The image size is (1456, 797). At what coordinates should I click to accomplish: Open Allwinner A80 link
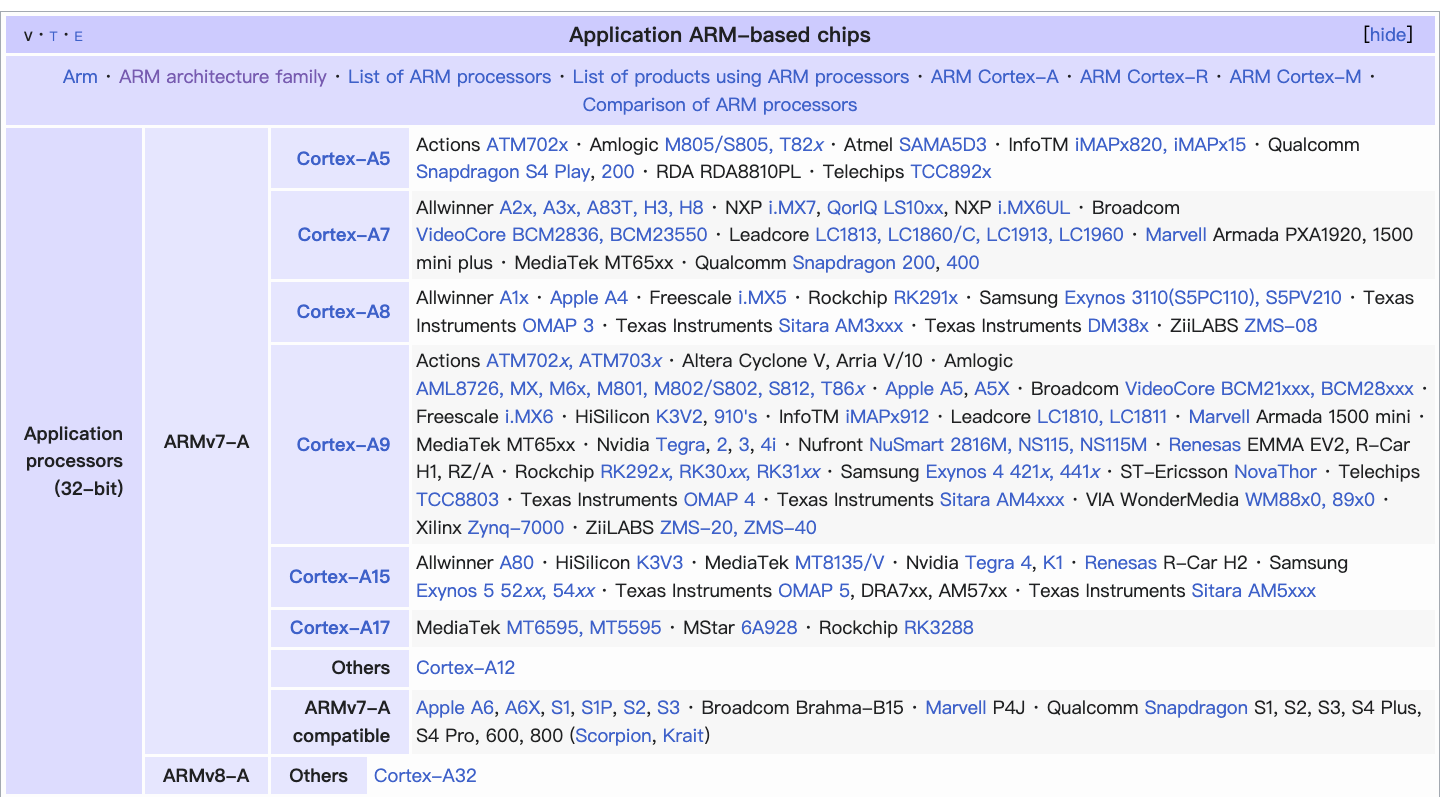click(x=517, y=563)
